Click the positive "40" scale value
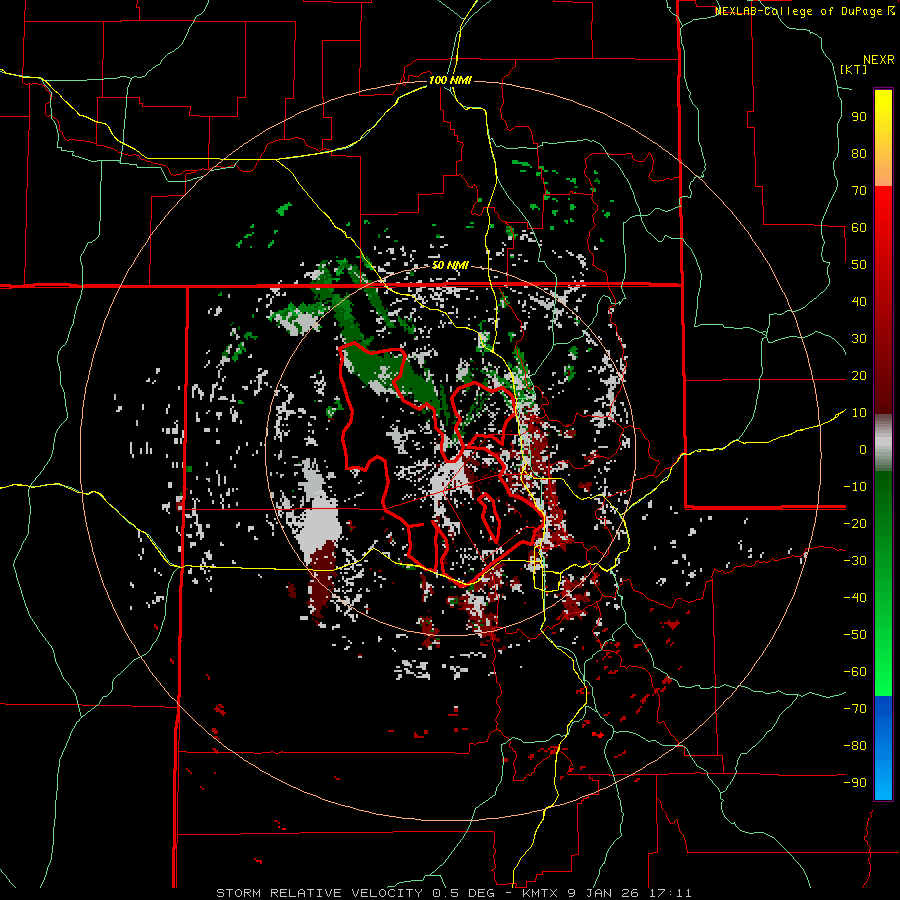The image size is (900, 900). (x=859, y=302)
